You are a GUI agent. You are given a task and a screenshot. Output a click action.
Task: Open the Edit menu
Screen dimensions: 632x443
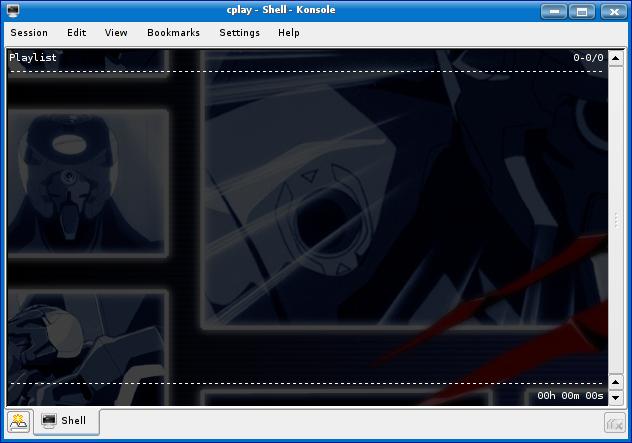point(77,32)
